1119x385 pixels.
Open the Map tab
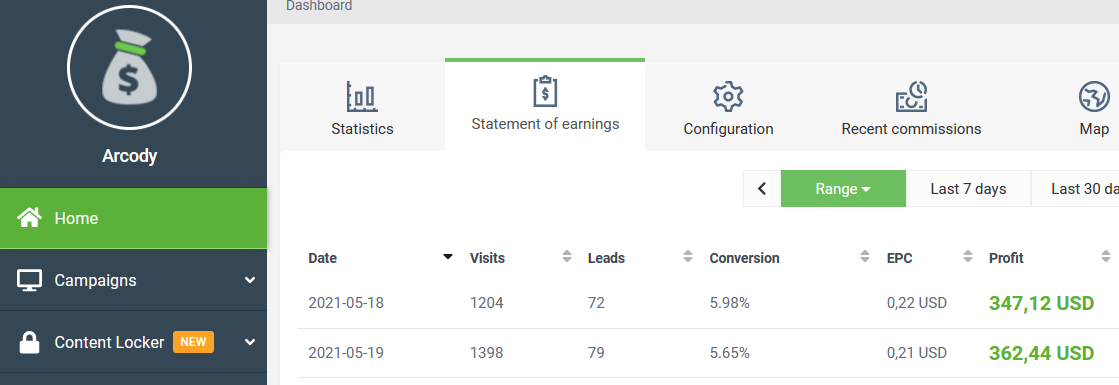(x=1094, y=106)
